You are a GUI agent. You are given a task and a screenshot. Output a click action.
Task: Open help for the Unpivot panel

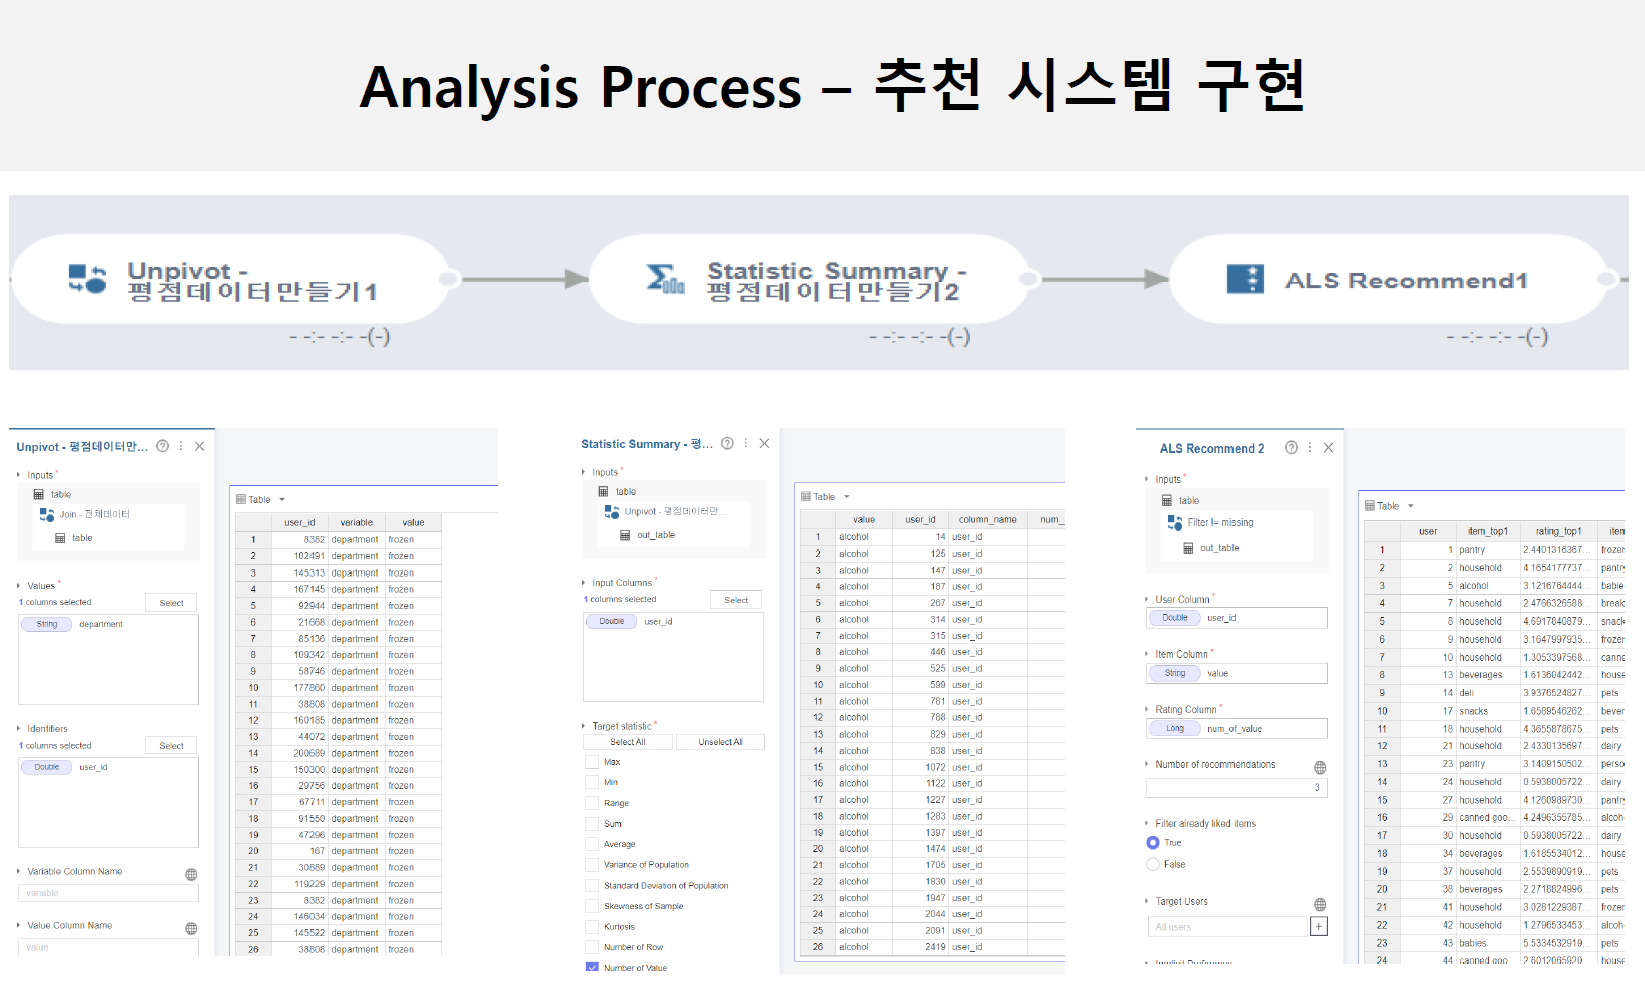click(x=162, y=446)
